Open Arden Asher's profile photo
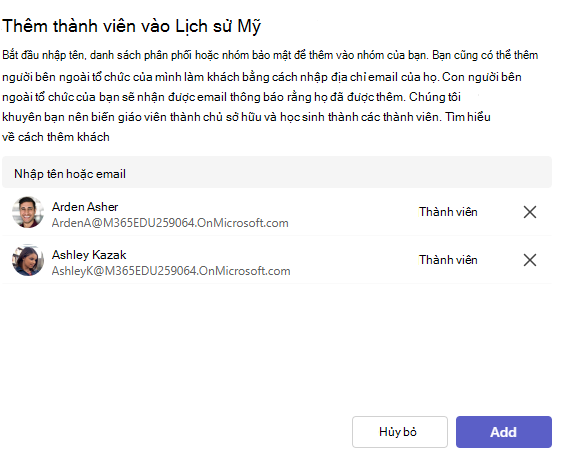 pos(28,212)
